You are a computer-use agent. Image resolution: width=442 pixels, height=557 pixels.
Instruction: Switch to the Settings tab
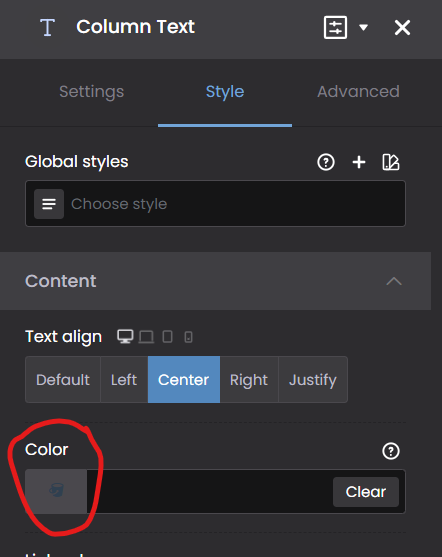point(92,92)
